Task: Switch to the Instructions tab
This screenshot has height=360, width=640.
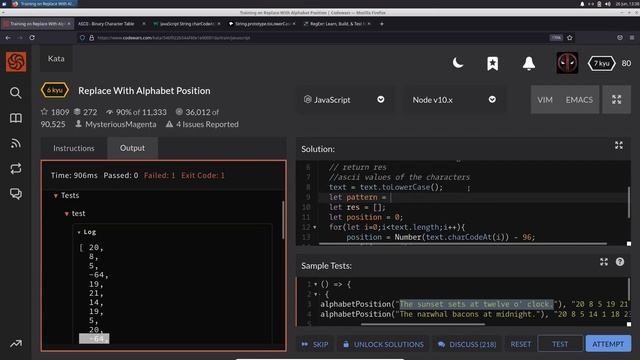Action: coord(73,148)
